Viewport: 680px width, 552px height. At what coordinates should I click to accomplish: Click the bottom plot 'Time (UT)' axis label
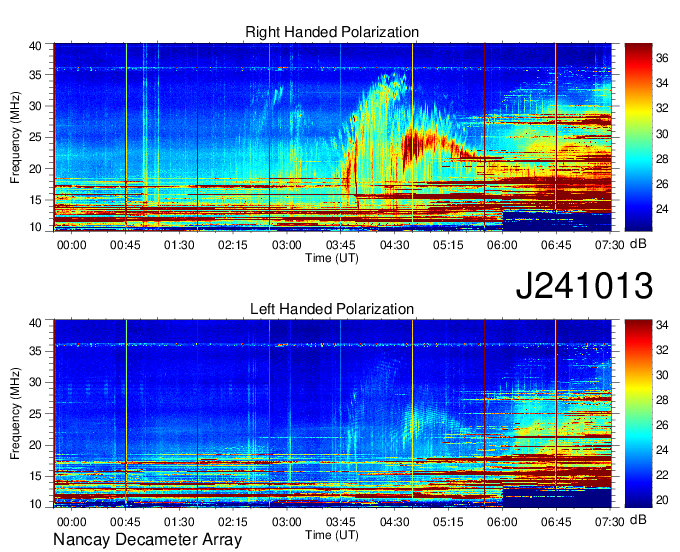(332, 535)
